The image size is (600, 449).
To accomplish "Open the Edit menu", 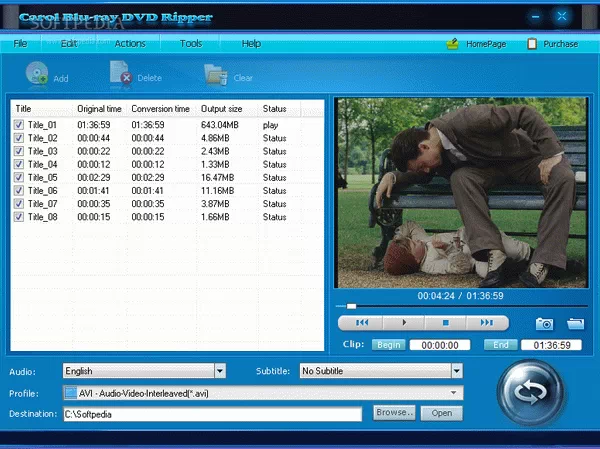I will pyautogui.click(x=69, y=44).
